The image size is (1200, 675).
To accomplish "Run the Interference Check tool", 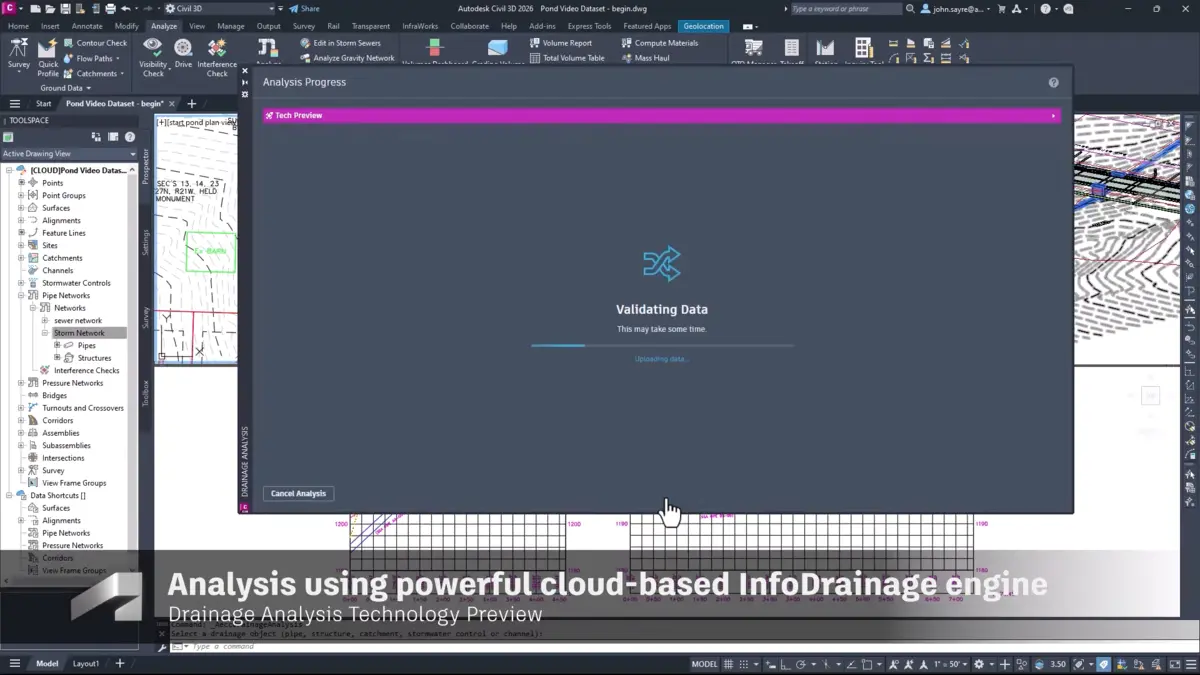I will click(x=217, y=58).
